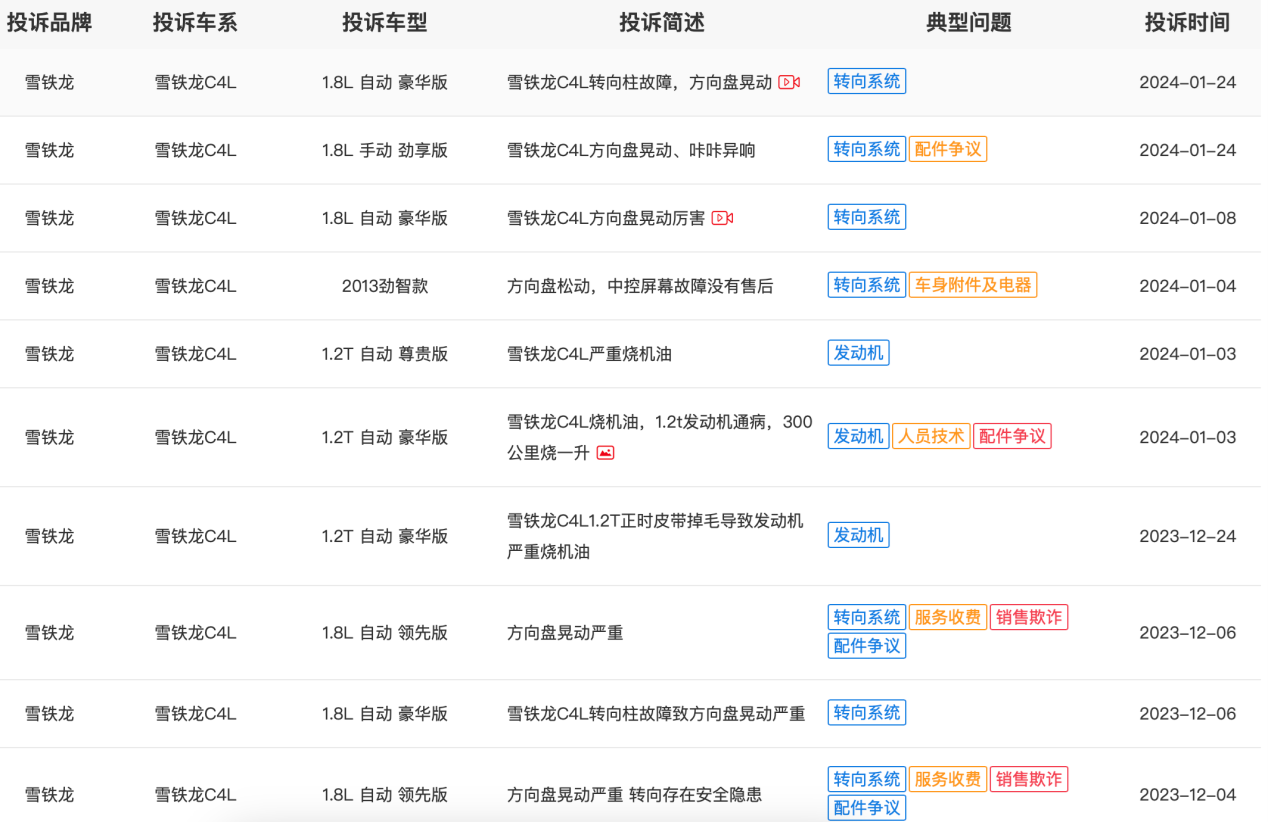Click 1.2T 自动 尊贵版 model cell
Screen dimensions: 1268x822
385,354
